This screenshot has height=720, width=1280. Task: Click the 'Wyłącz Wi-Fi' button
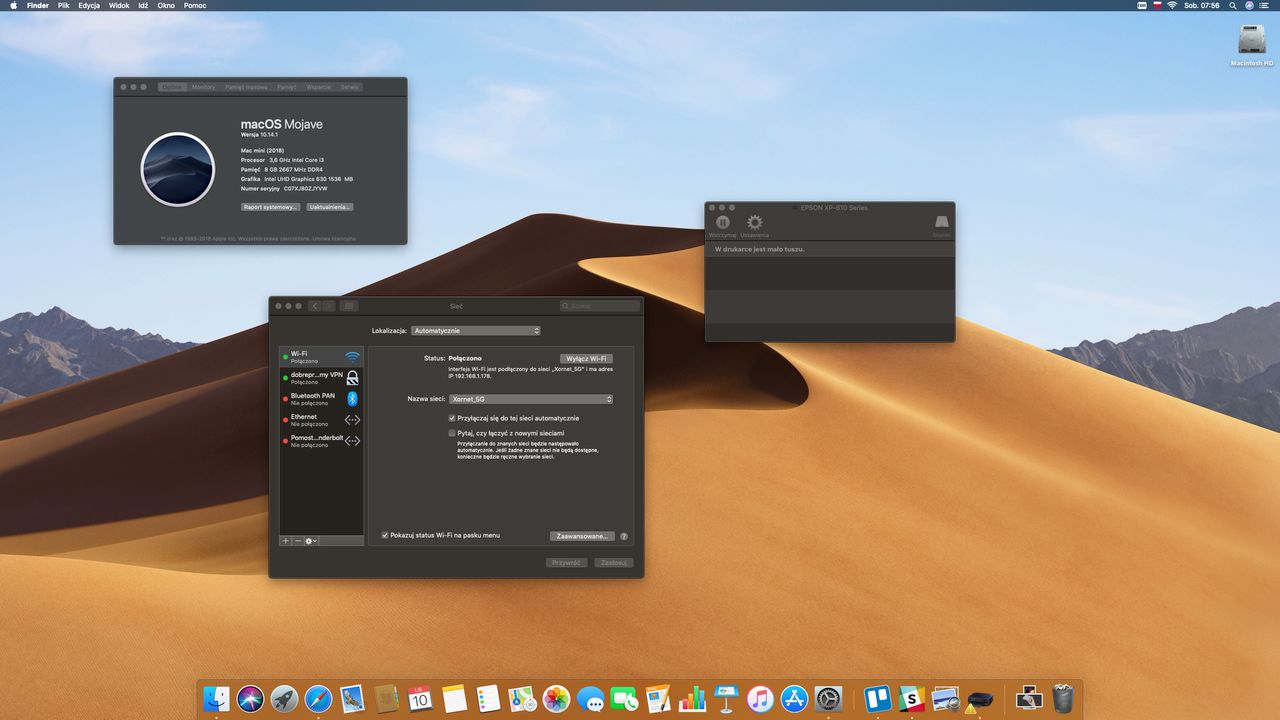coord(585,358)
